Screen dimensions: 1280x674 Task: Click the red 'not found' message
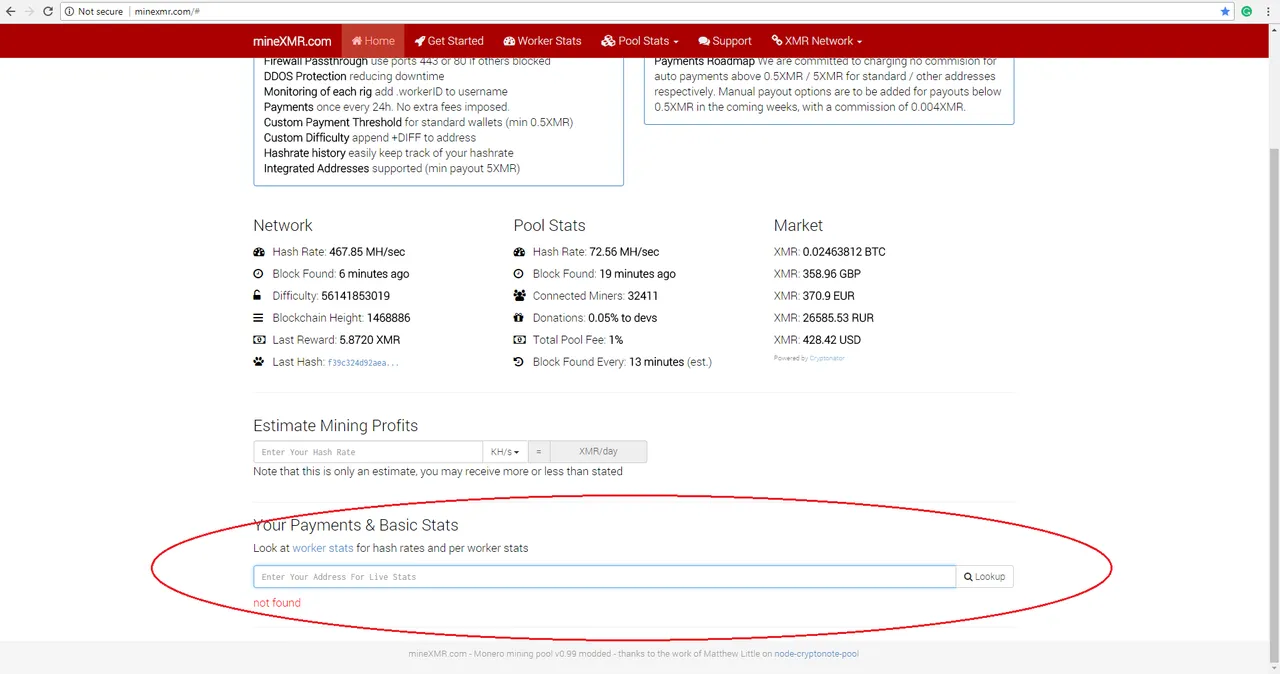(277, 603)
